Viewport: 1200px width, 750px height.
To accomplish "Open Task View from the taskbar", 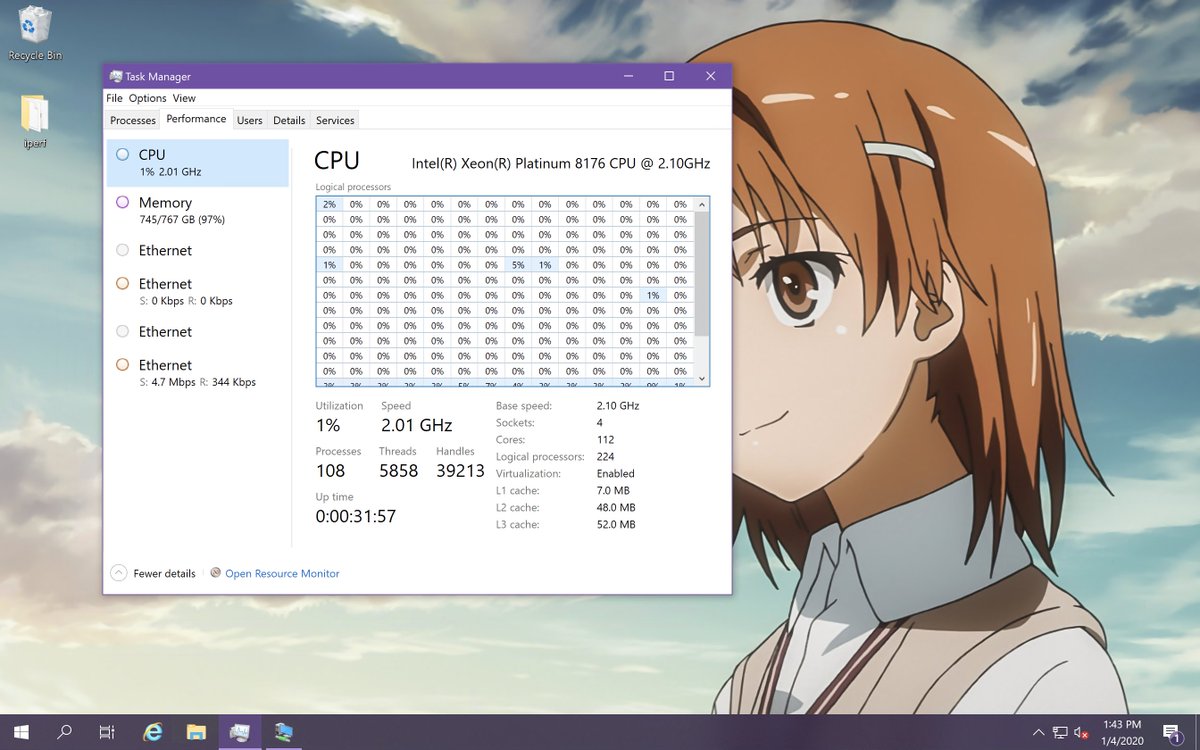I will click(107, 732).
